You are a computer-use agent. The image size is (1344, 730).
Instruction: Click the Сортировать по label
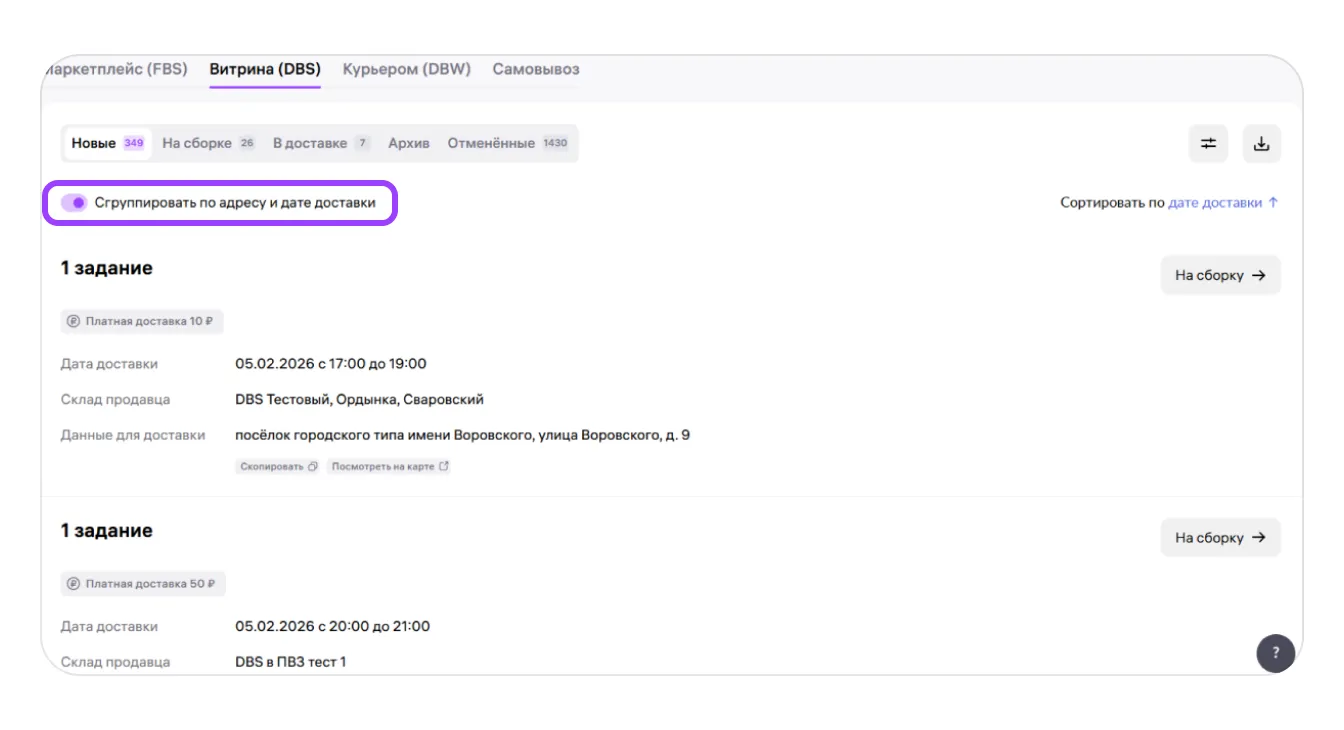point(1112,202)
